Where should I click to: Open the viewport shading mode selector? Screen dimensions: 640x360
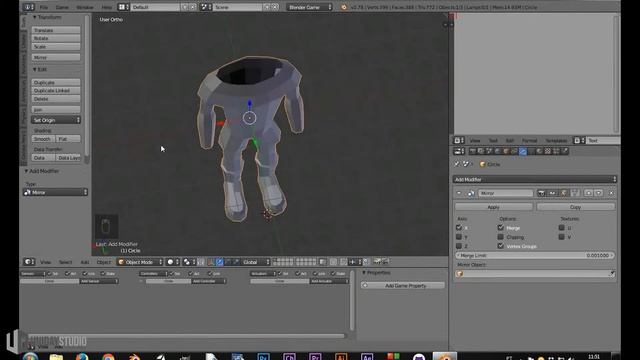click(x=173, y=262)
